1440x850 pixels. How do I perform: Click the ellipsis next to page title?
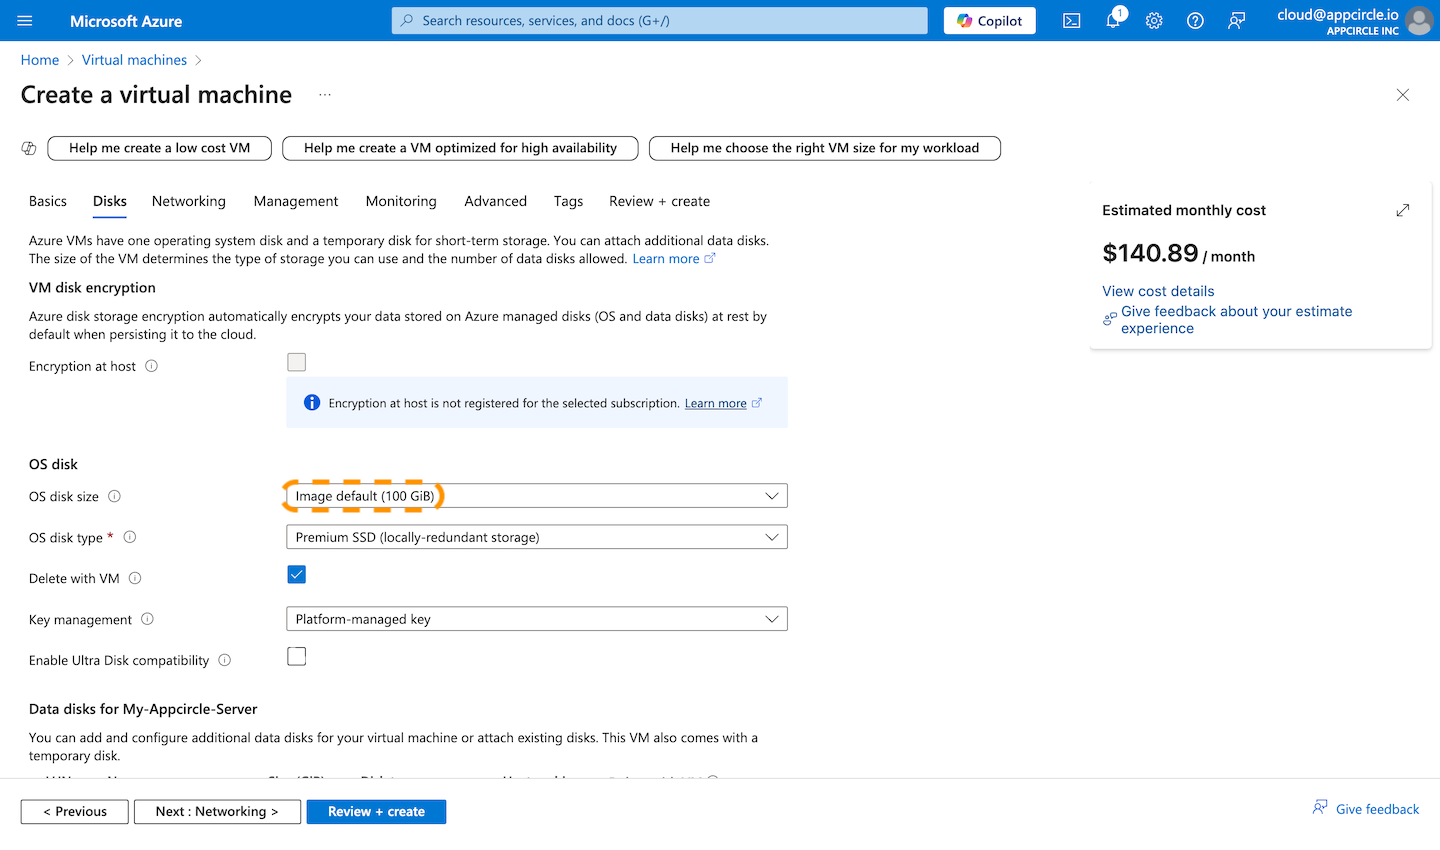pos(325,95)
